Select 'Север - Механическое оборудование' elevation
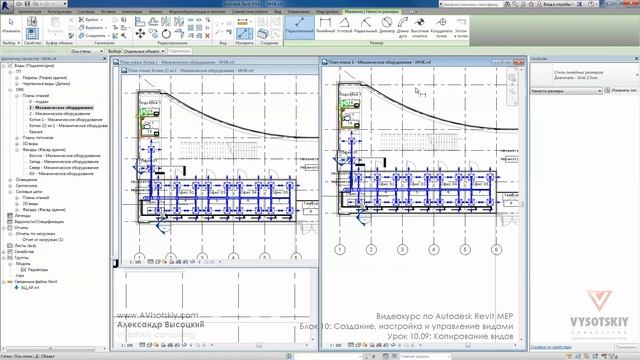Screen dimensions: 640x360 coord(64,168)
